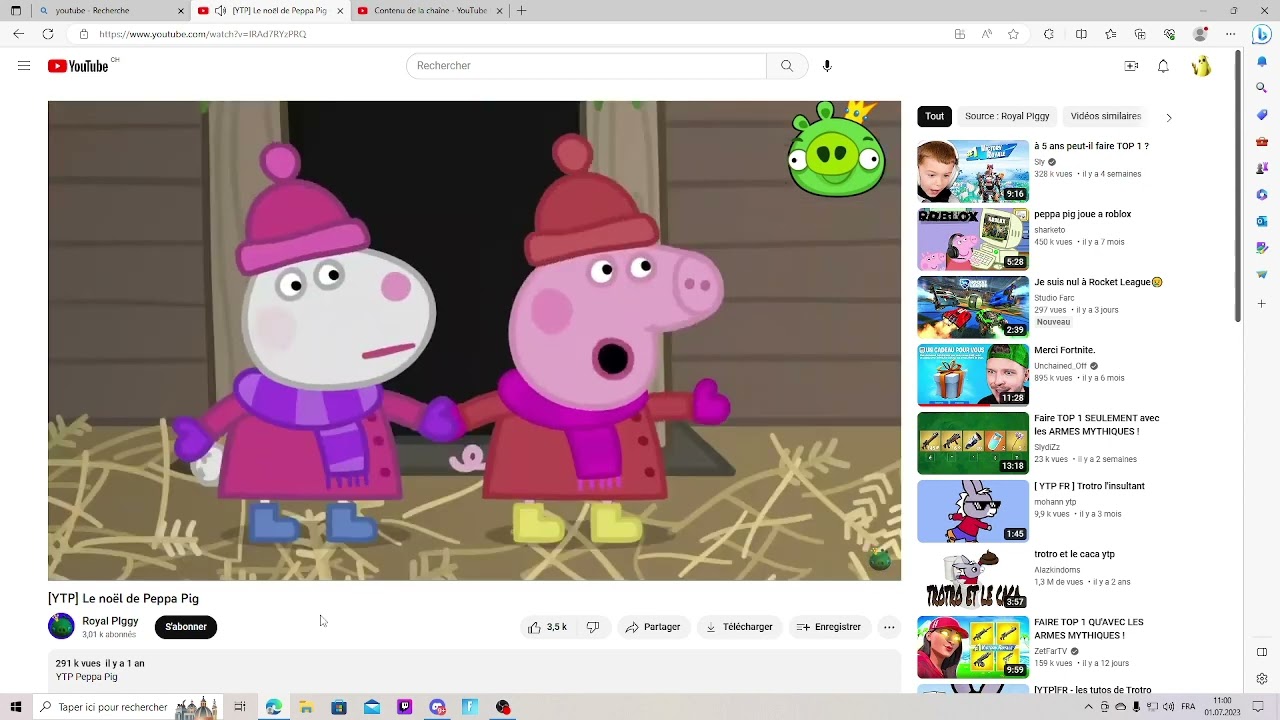Dislike the video with thumbs-down
1280x720 pixels.
[x=593, y=627]
